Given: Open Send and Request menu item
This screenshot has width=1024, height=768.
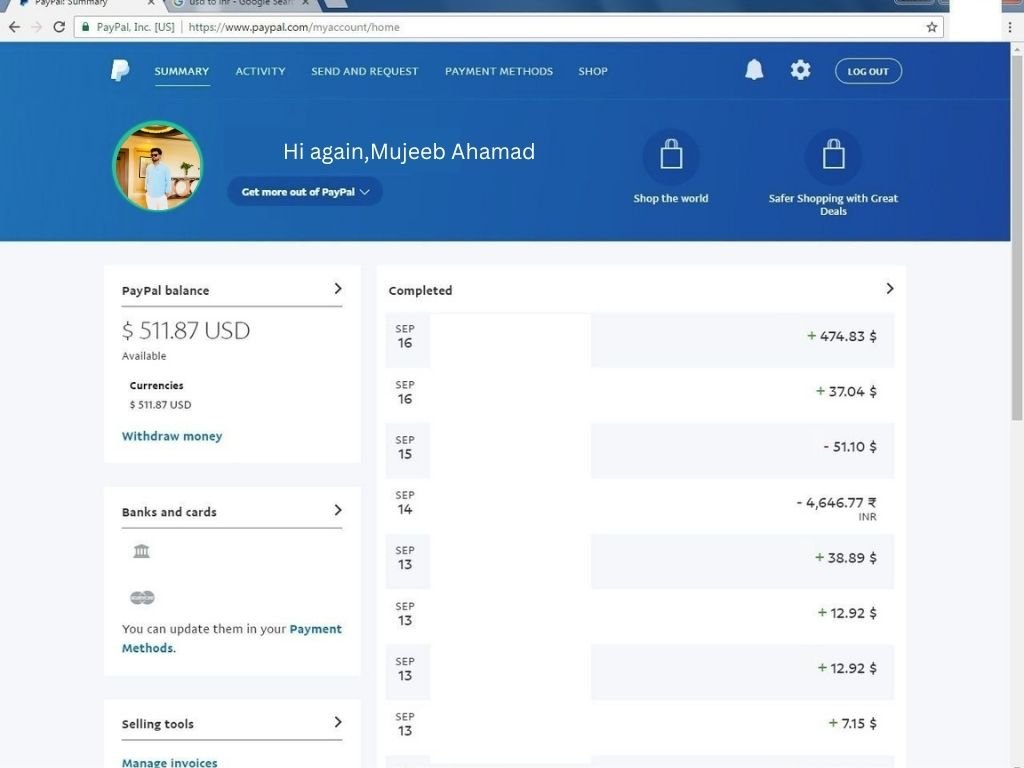Looking at the screenshot, I should click(364, 71).
